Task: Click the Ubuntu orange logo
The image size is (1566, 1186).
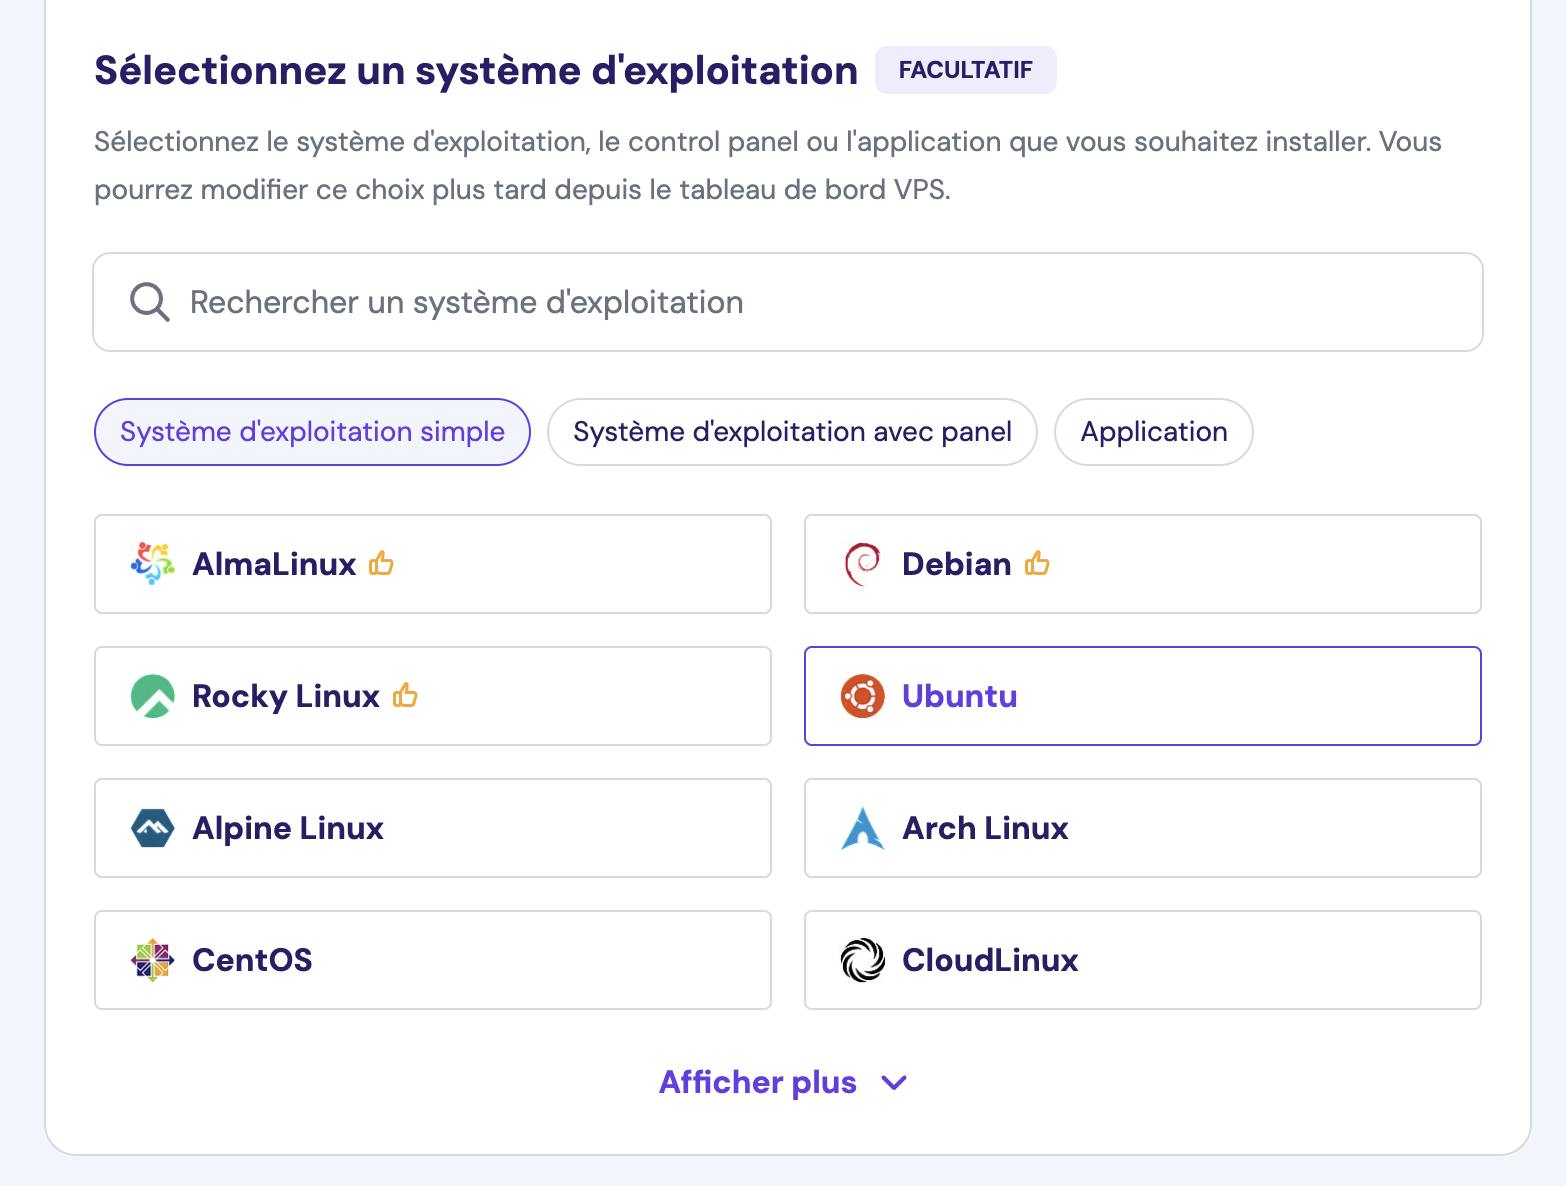Action: [863, 696]
